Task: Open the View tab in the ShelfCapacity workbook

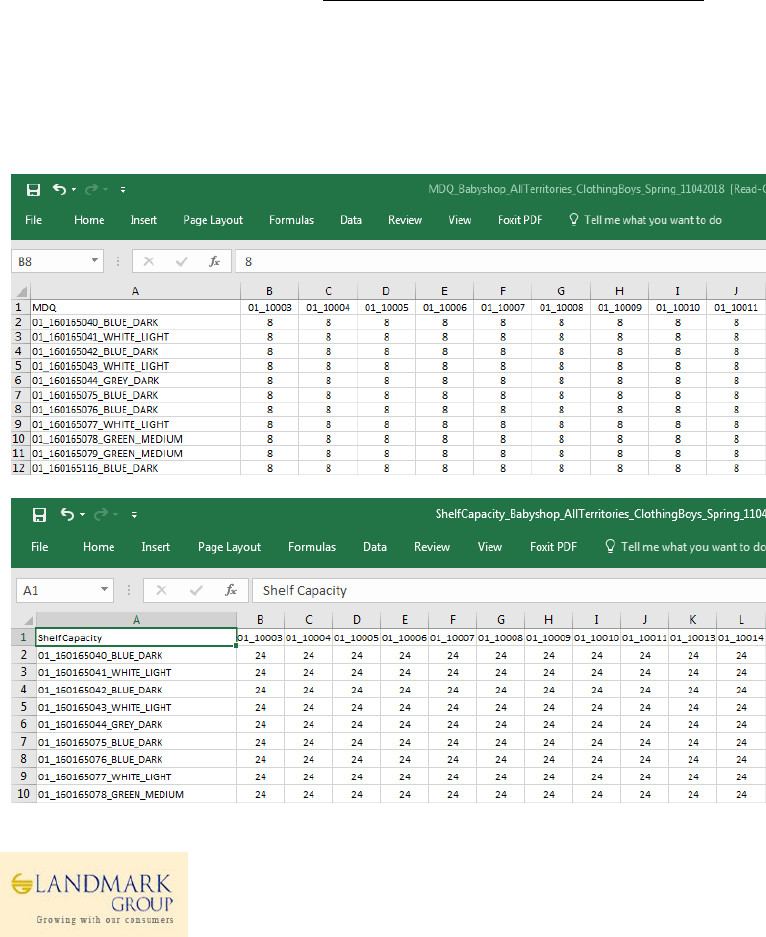Action: pyautogui.click(x=489, y=547)
